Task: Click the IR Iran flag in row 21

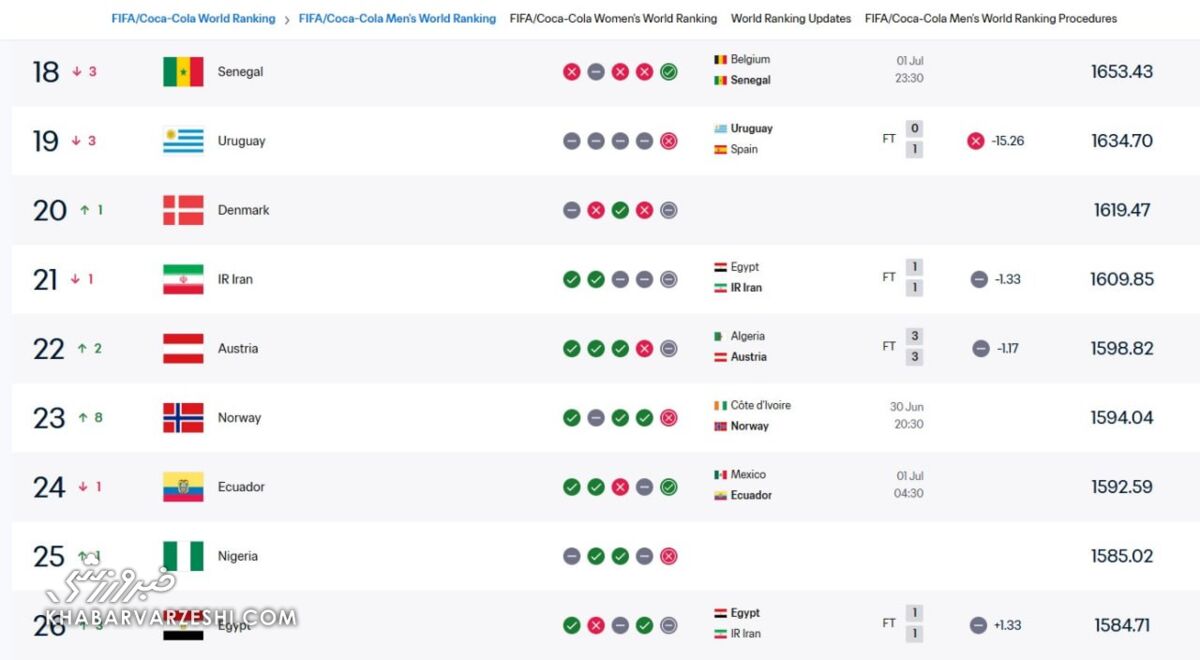Action: pos(183,279)
